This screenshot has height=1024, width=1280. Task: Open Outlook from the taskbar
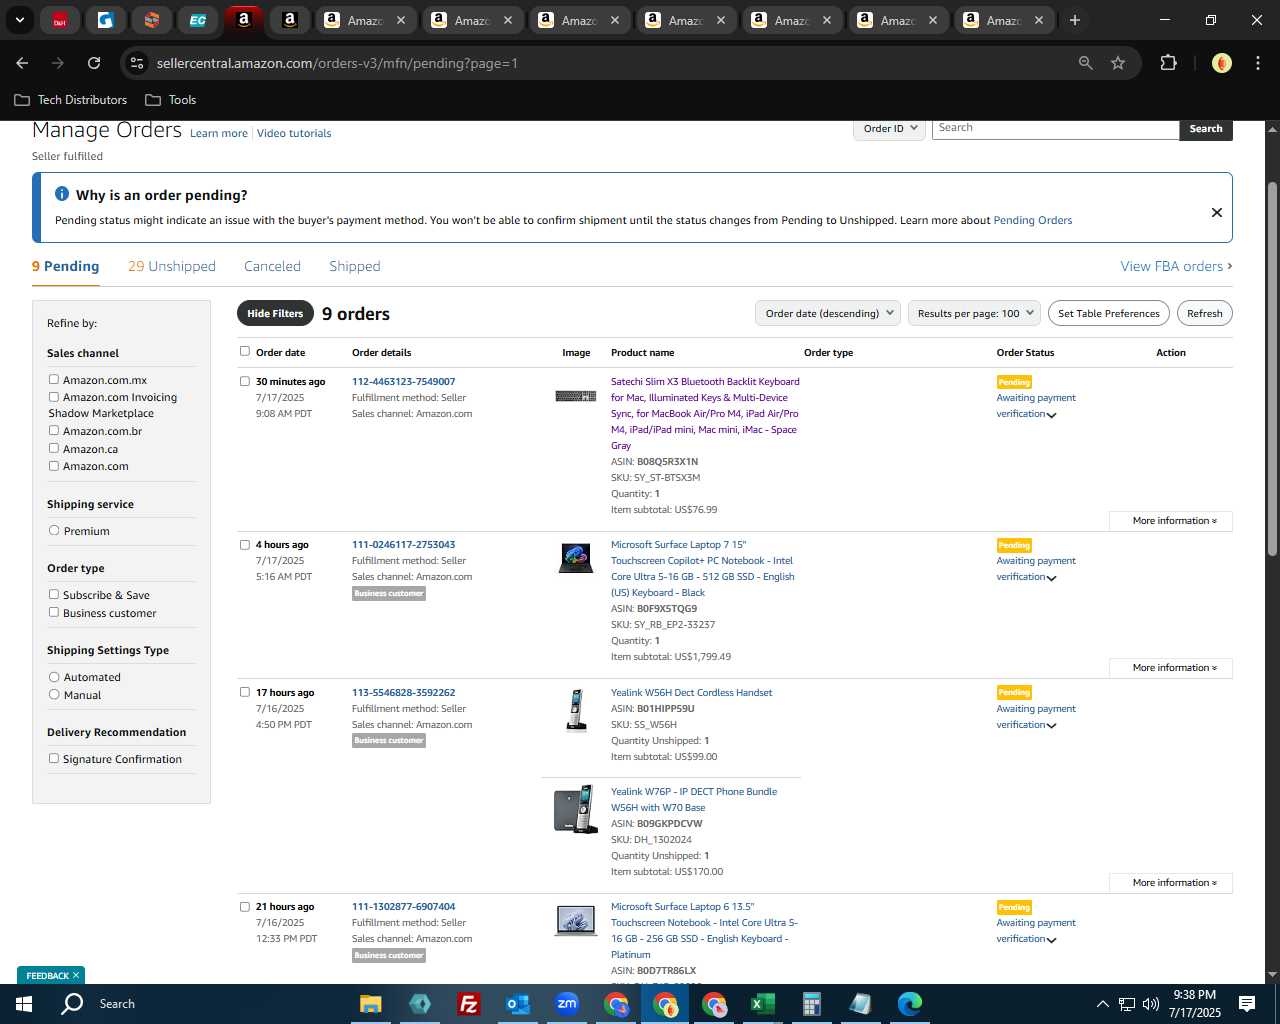517,1004
